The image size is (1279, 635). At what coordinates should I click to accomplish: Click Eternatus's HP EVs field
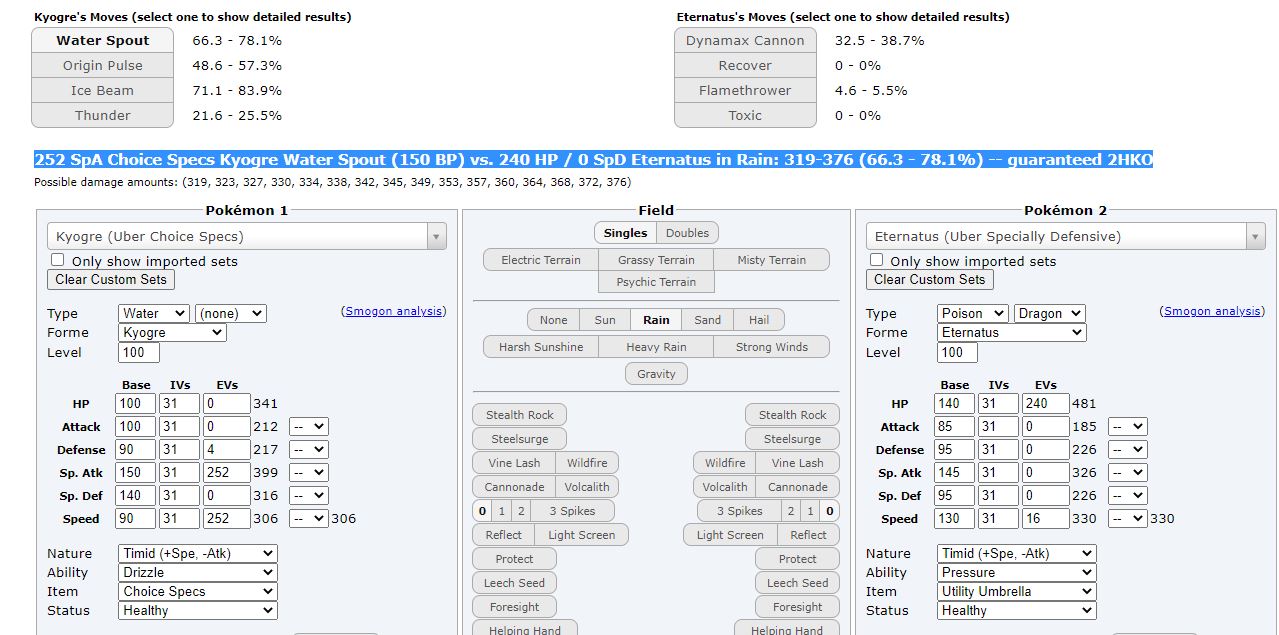tap(1046, 403)
